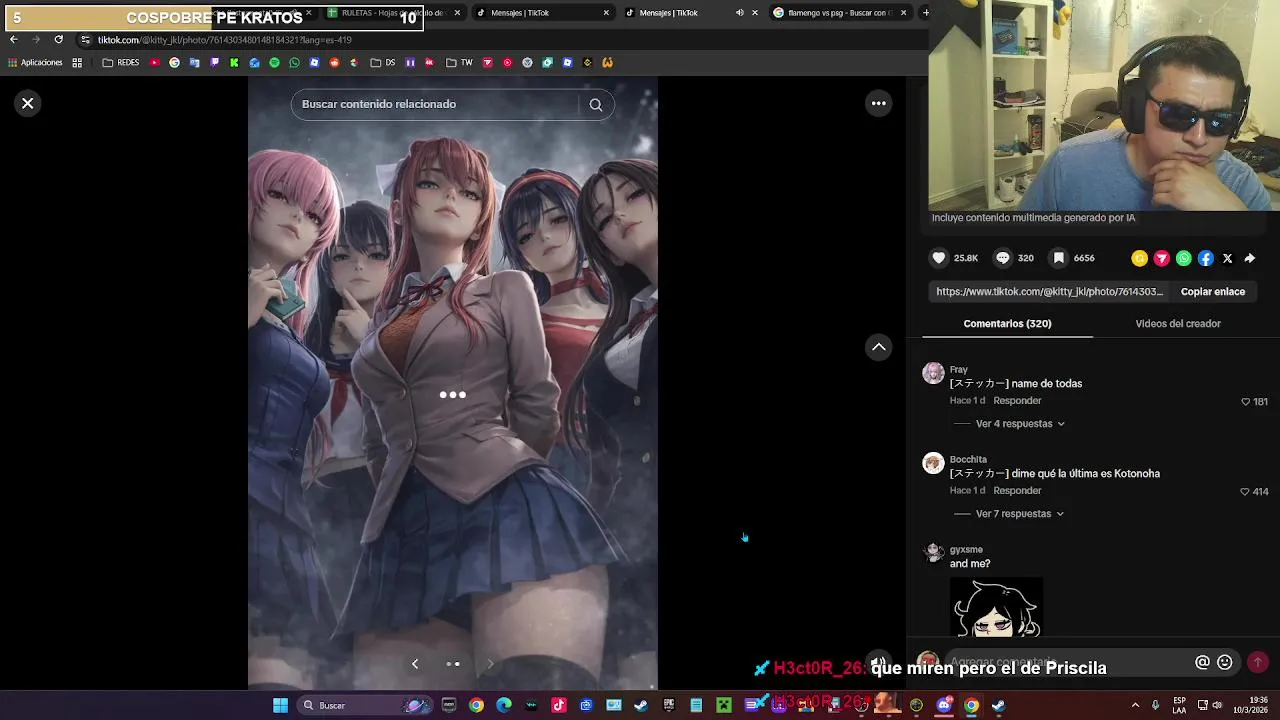This screenshot has width=1280, height=720.
Task: Repost using the yellow repost icon
Action: 1139,258
